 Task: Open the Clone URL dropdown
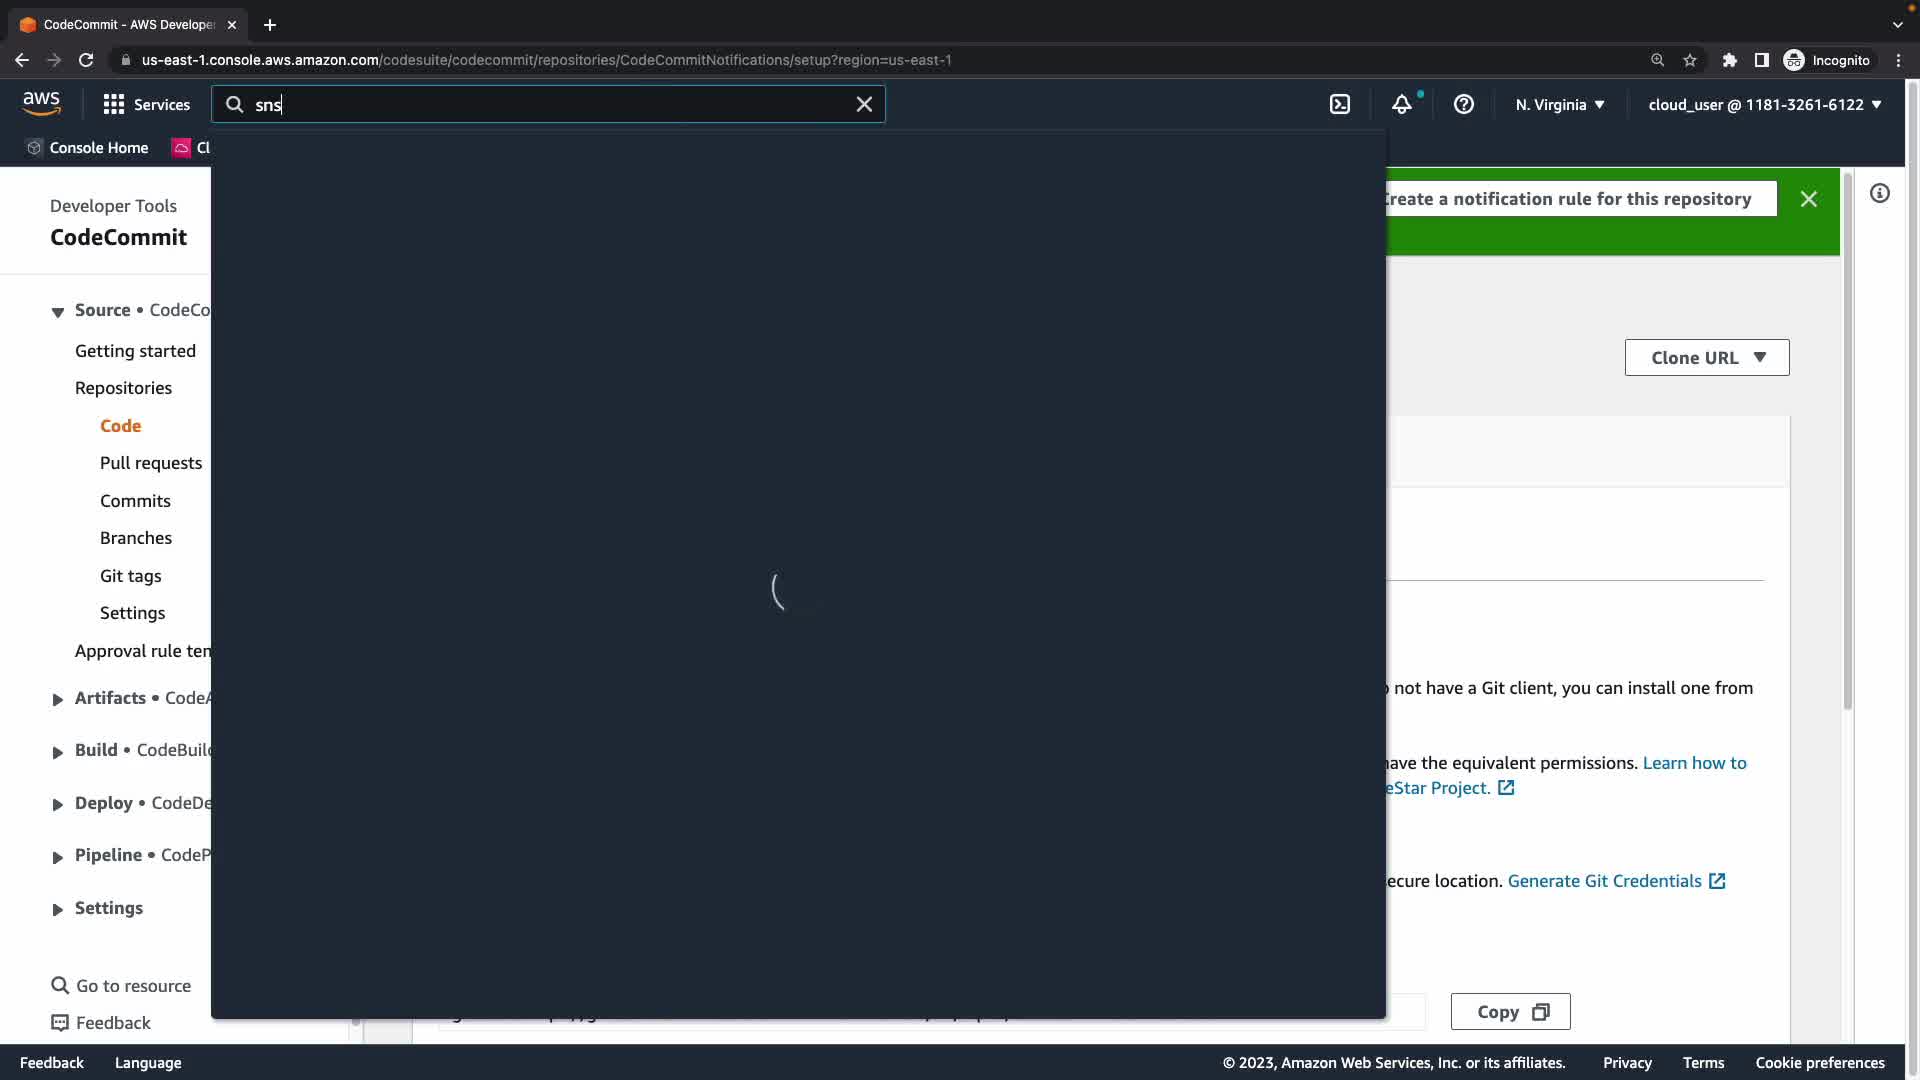(x=1706, y=357)
